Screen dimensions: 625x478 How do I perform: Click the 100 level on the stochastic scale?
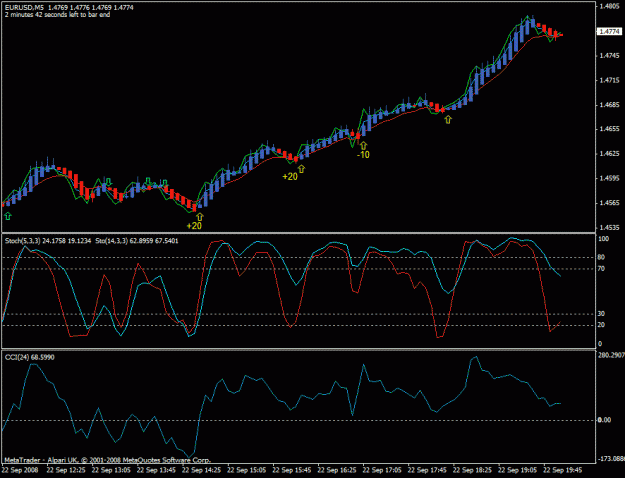pos(603,239)
